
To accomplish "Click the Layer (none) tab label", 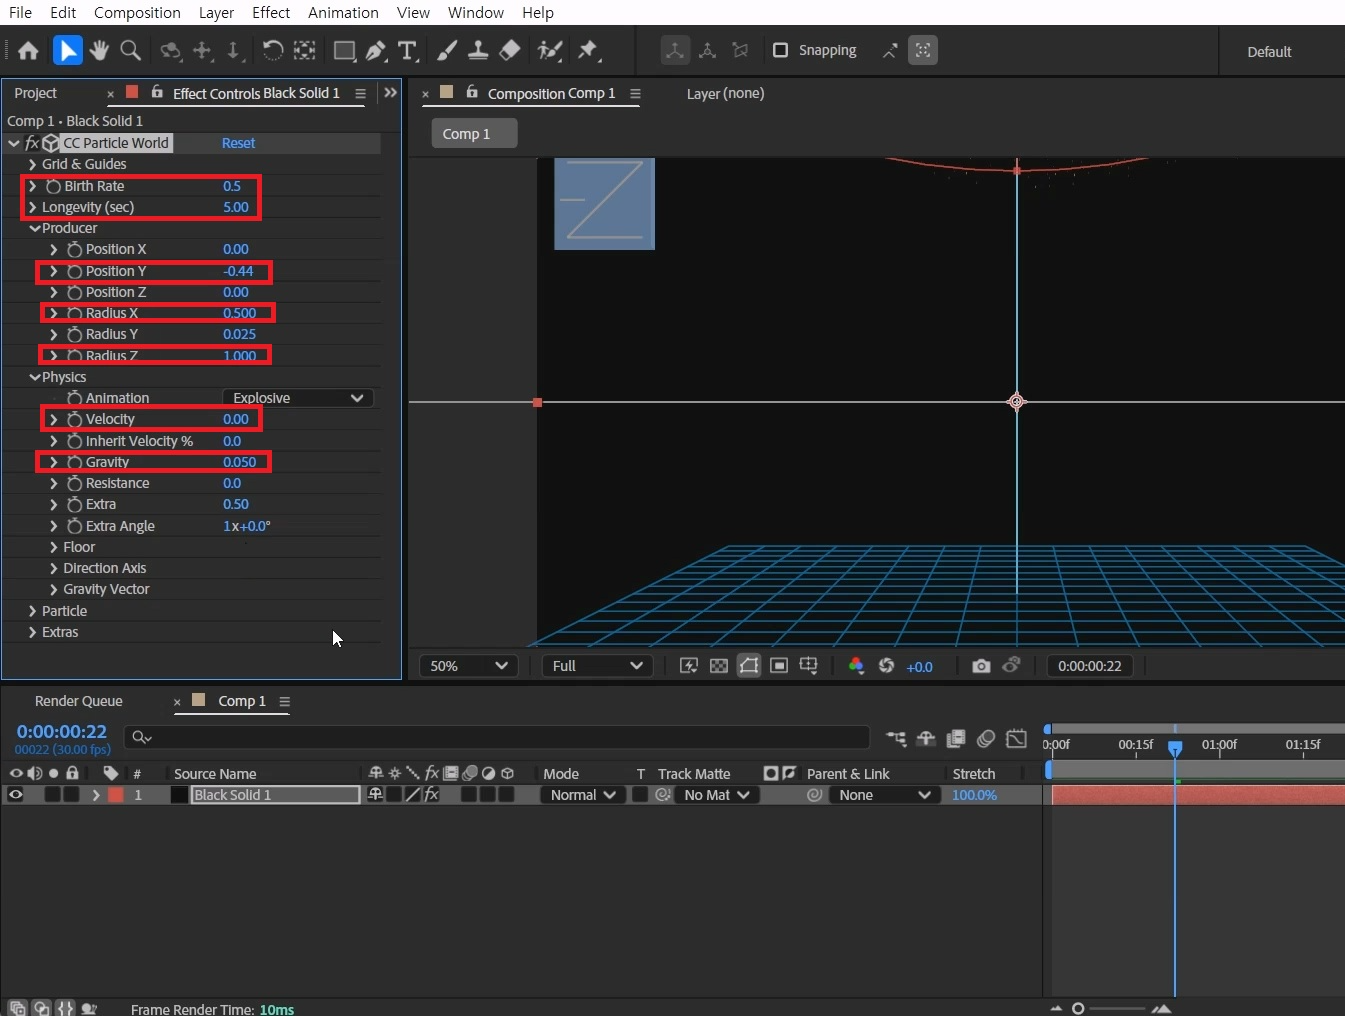I will coord(725,93).
